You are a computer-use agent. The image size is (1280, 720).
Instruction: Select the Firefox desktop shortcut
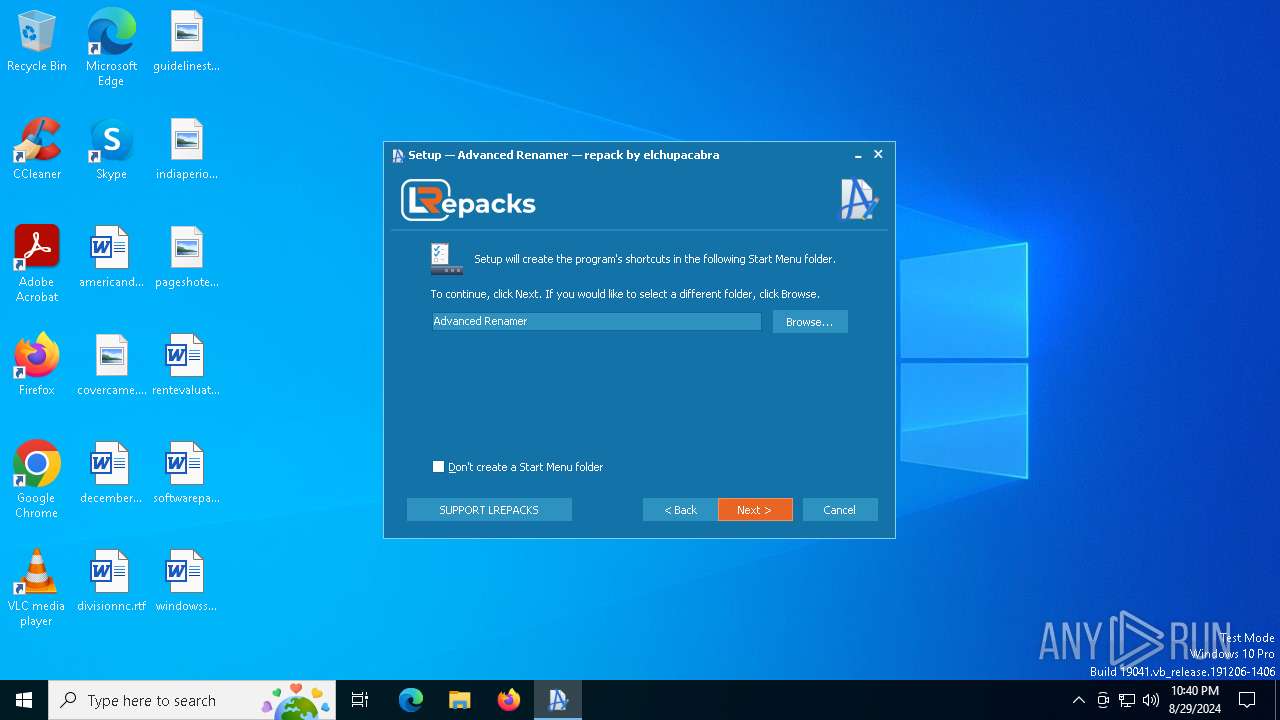pyautogui.click(x=37, y=366)
